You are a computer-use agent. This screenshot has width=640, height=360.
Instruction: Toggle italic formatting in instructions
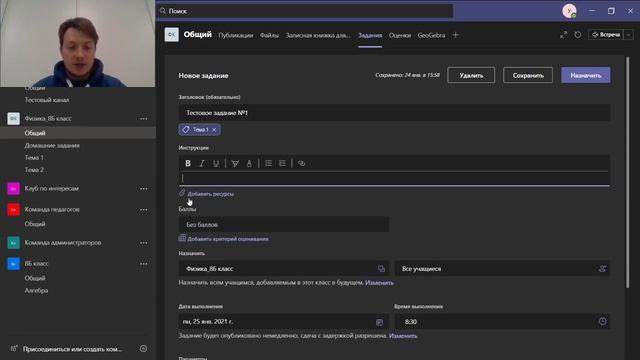(202, 163)
